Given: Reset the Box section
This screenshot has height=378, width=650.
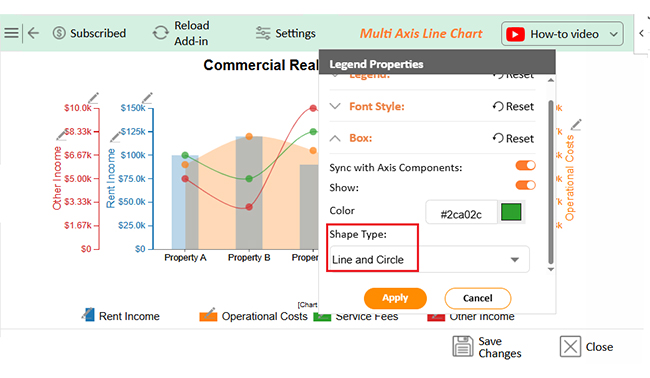Looking at the screenshot, I should coord(513,138).
